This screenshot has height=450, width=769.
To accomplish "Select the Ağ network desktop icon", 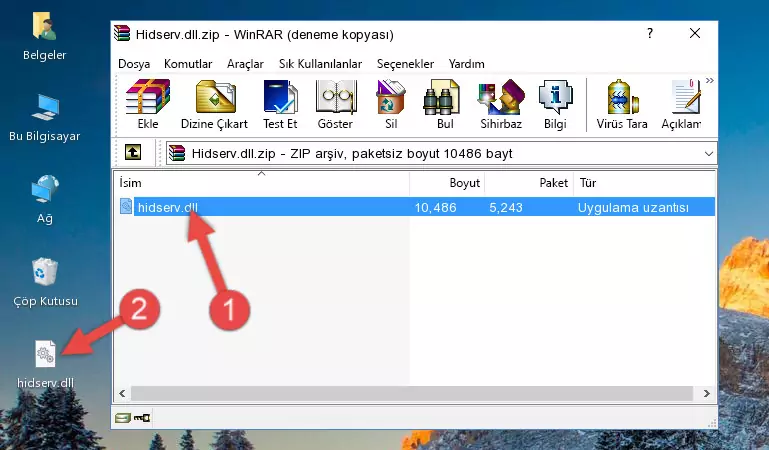I will (45, 200).
